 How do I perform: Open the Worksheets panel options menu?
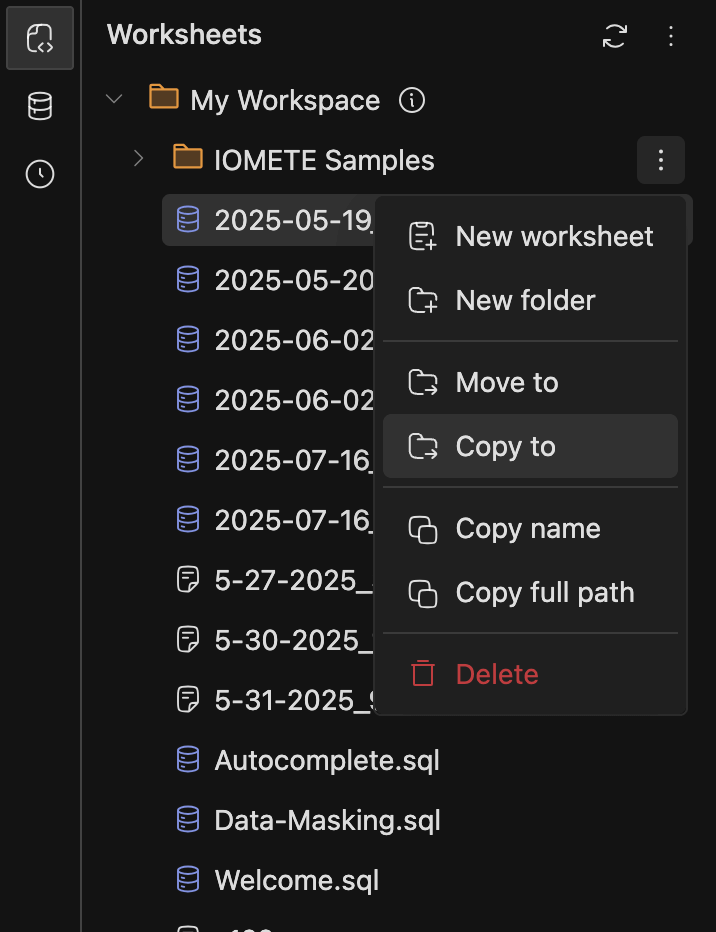(x=671, y=36)
